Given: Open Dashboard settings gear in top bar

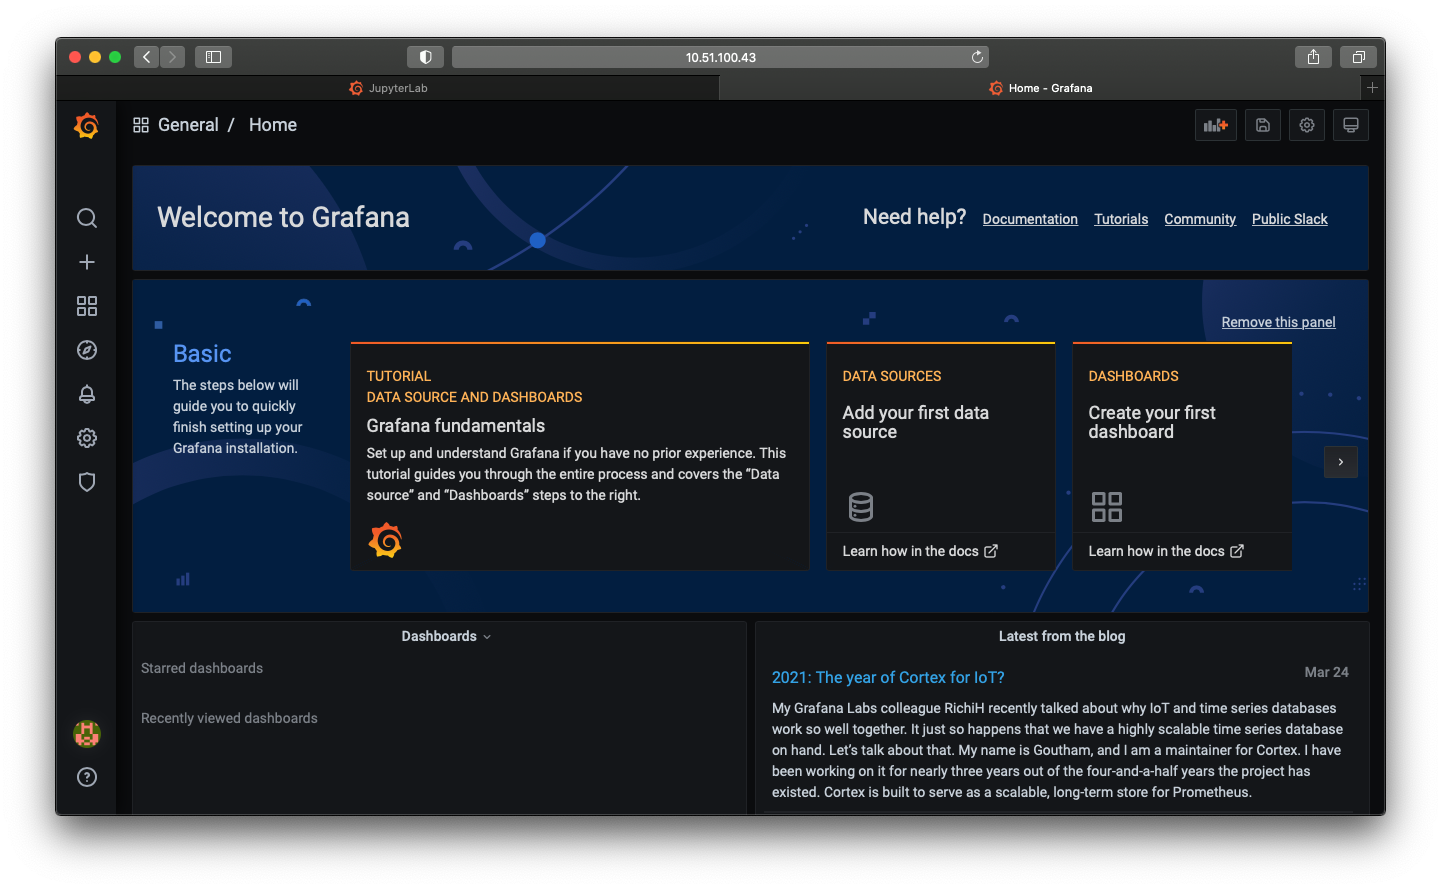Looking at the screenshot, I should (x=1307, y=125).
